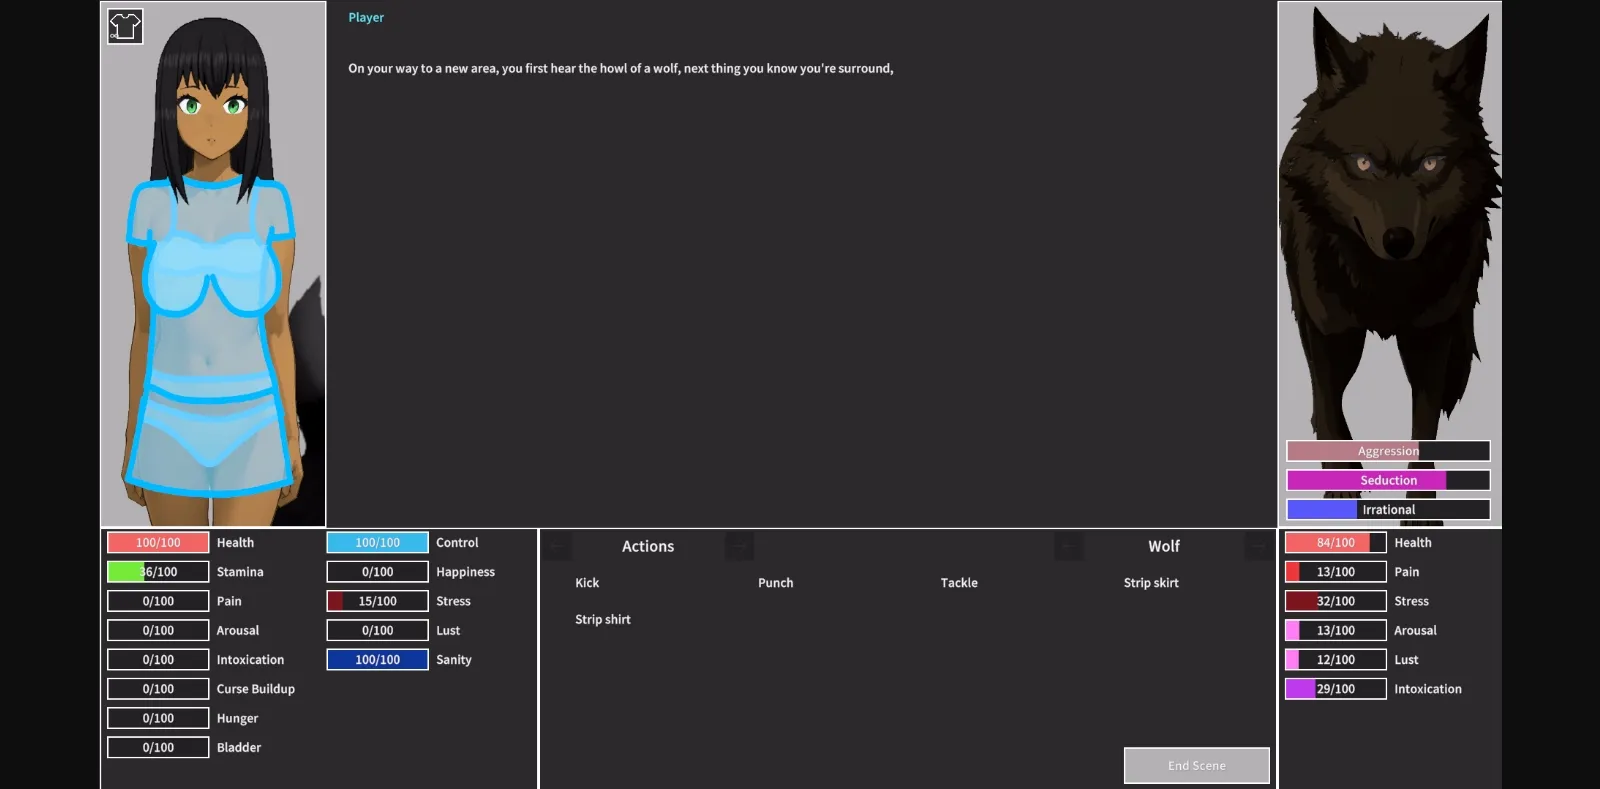Go to next target right of Wolf

pos(1257,546)
